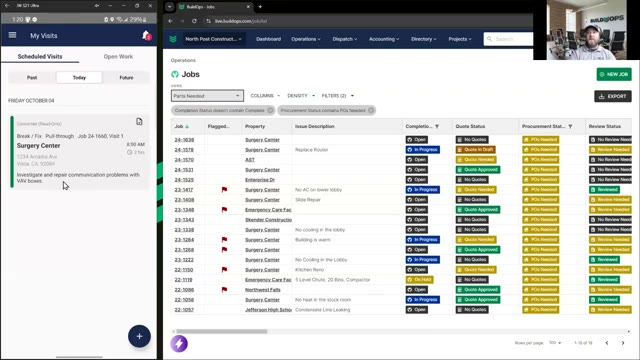This screenshot has width=640, height=360.
Task: Open Northwest Falls property link
Action: click(262, 290)
